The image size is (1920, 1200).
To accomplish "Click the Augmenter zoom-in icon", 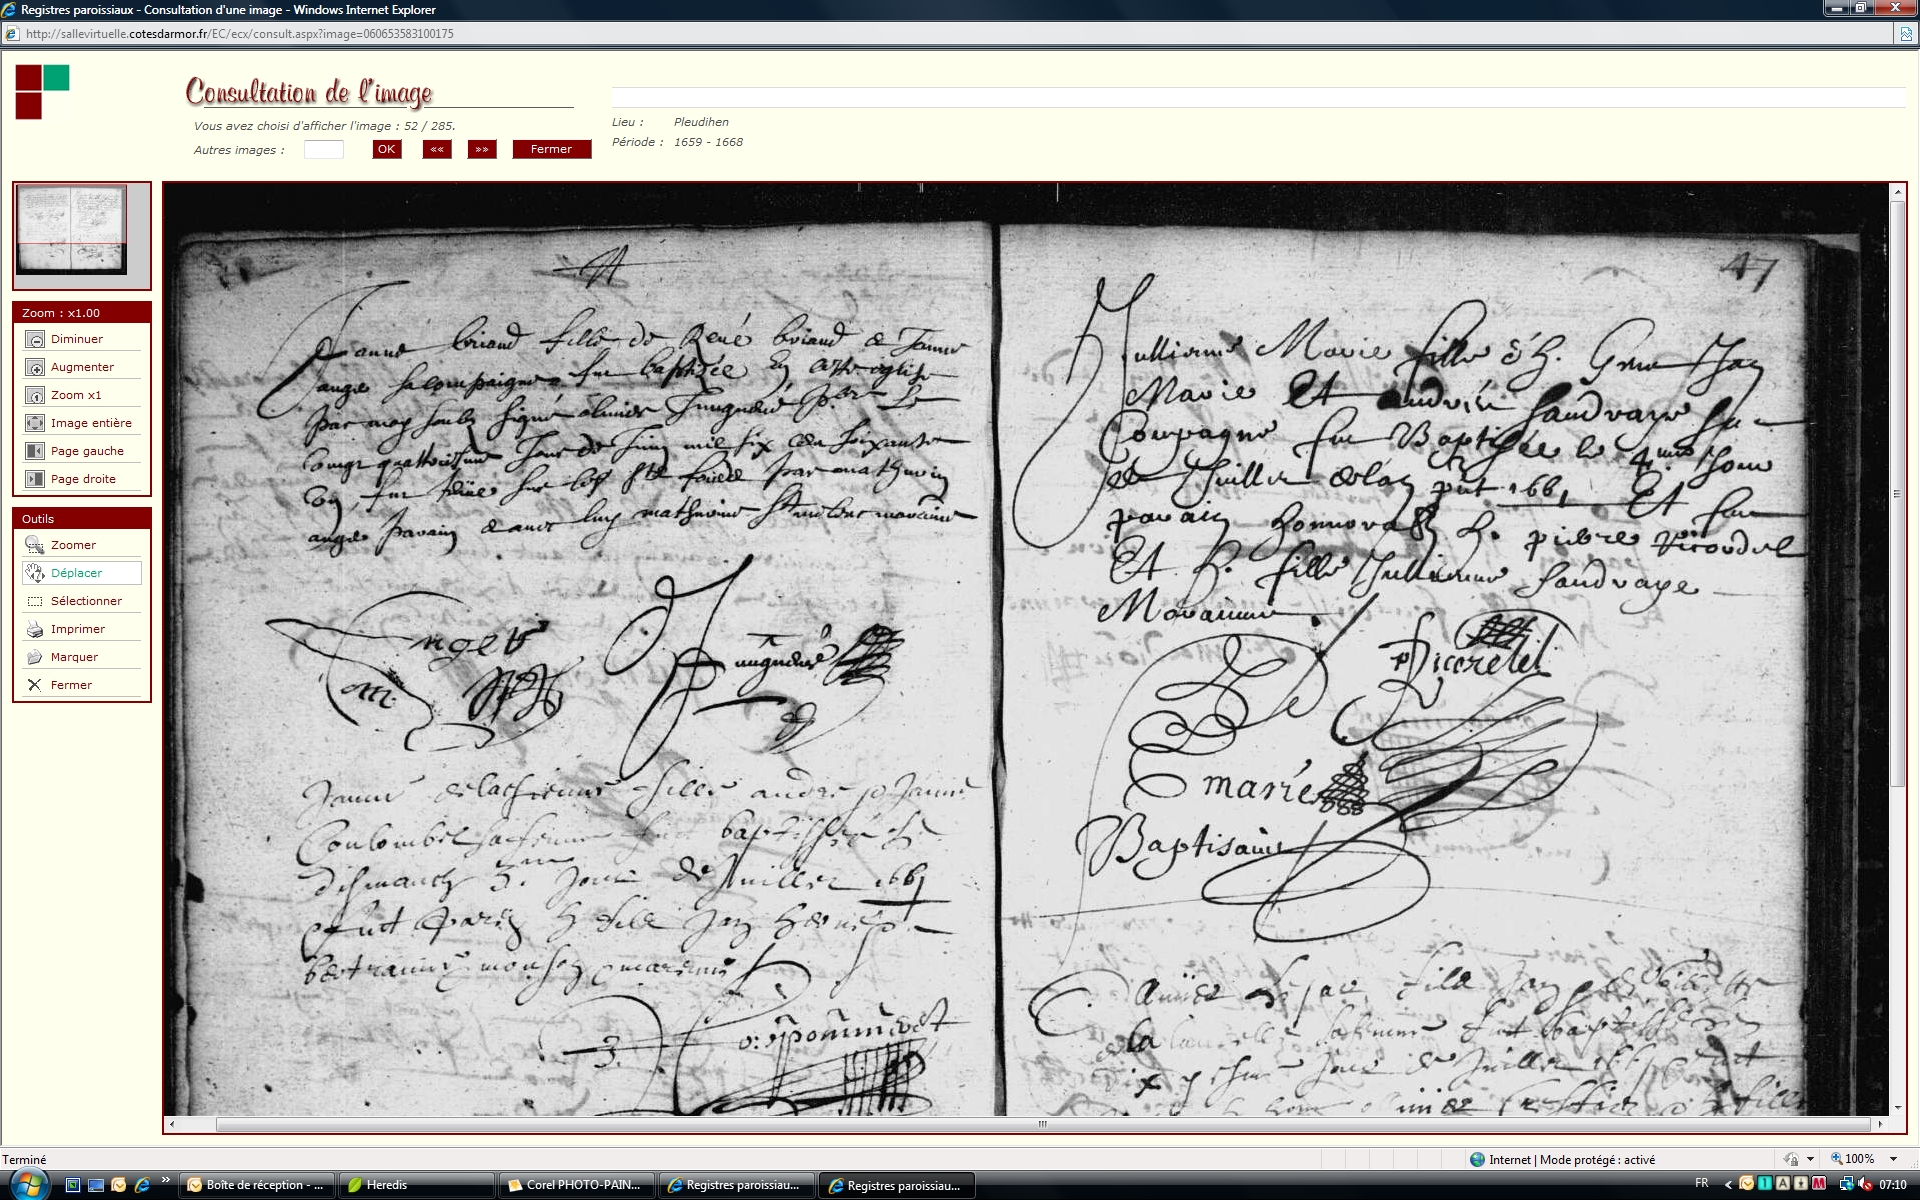I will click(35, 368).
